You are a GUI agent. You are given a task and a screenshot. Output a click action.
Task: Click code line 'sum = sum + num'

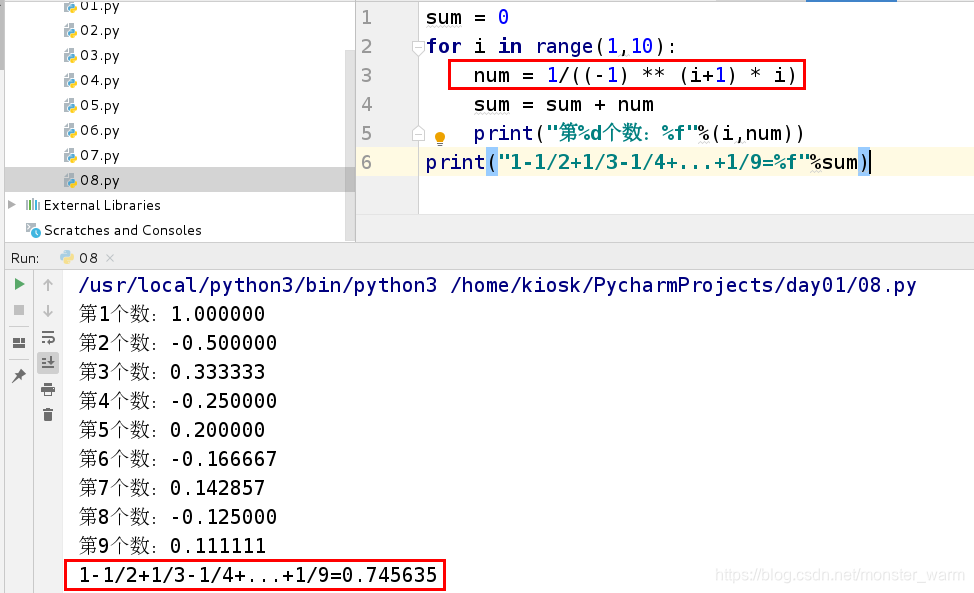pos(563,104)
